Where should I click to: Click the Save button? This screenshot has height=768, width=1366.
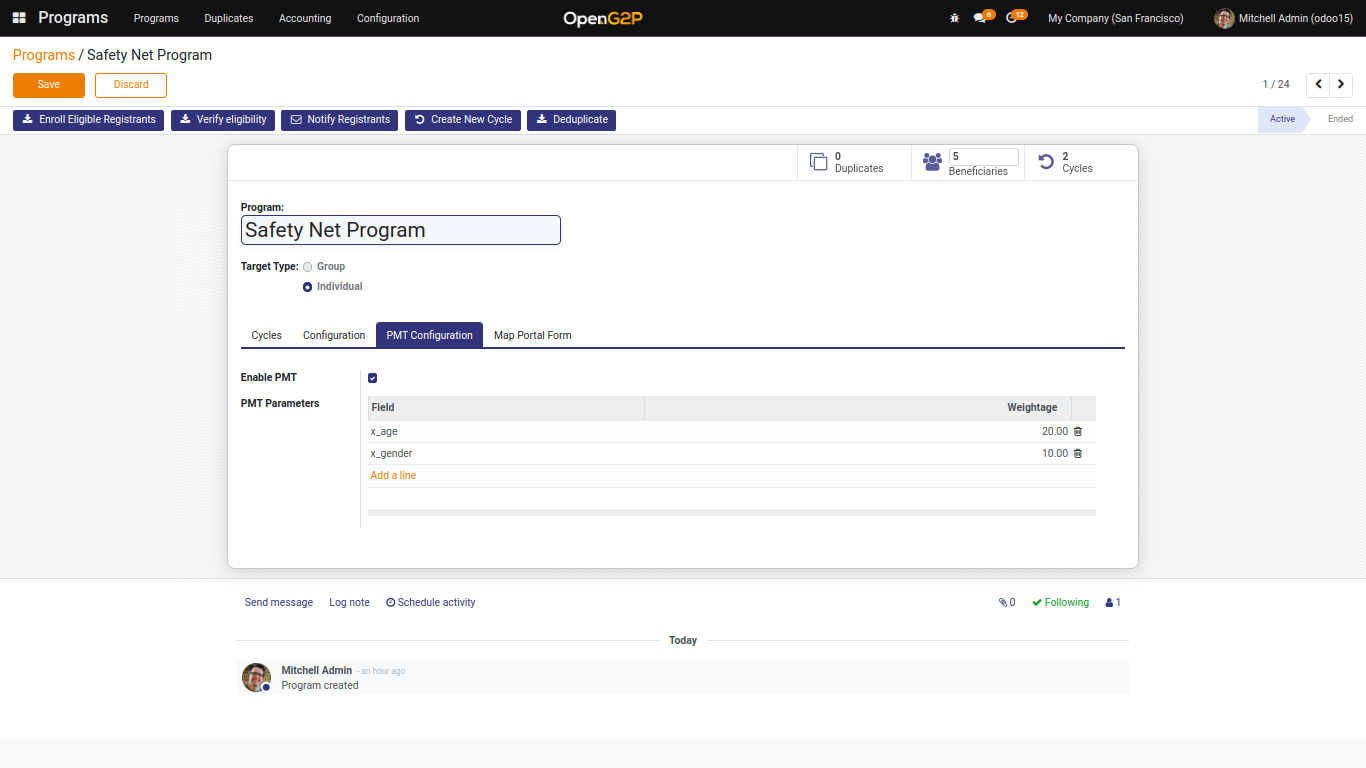(49, 85)
